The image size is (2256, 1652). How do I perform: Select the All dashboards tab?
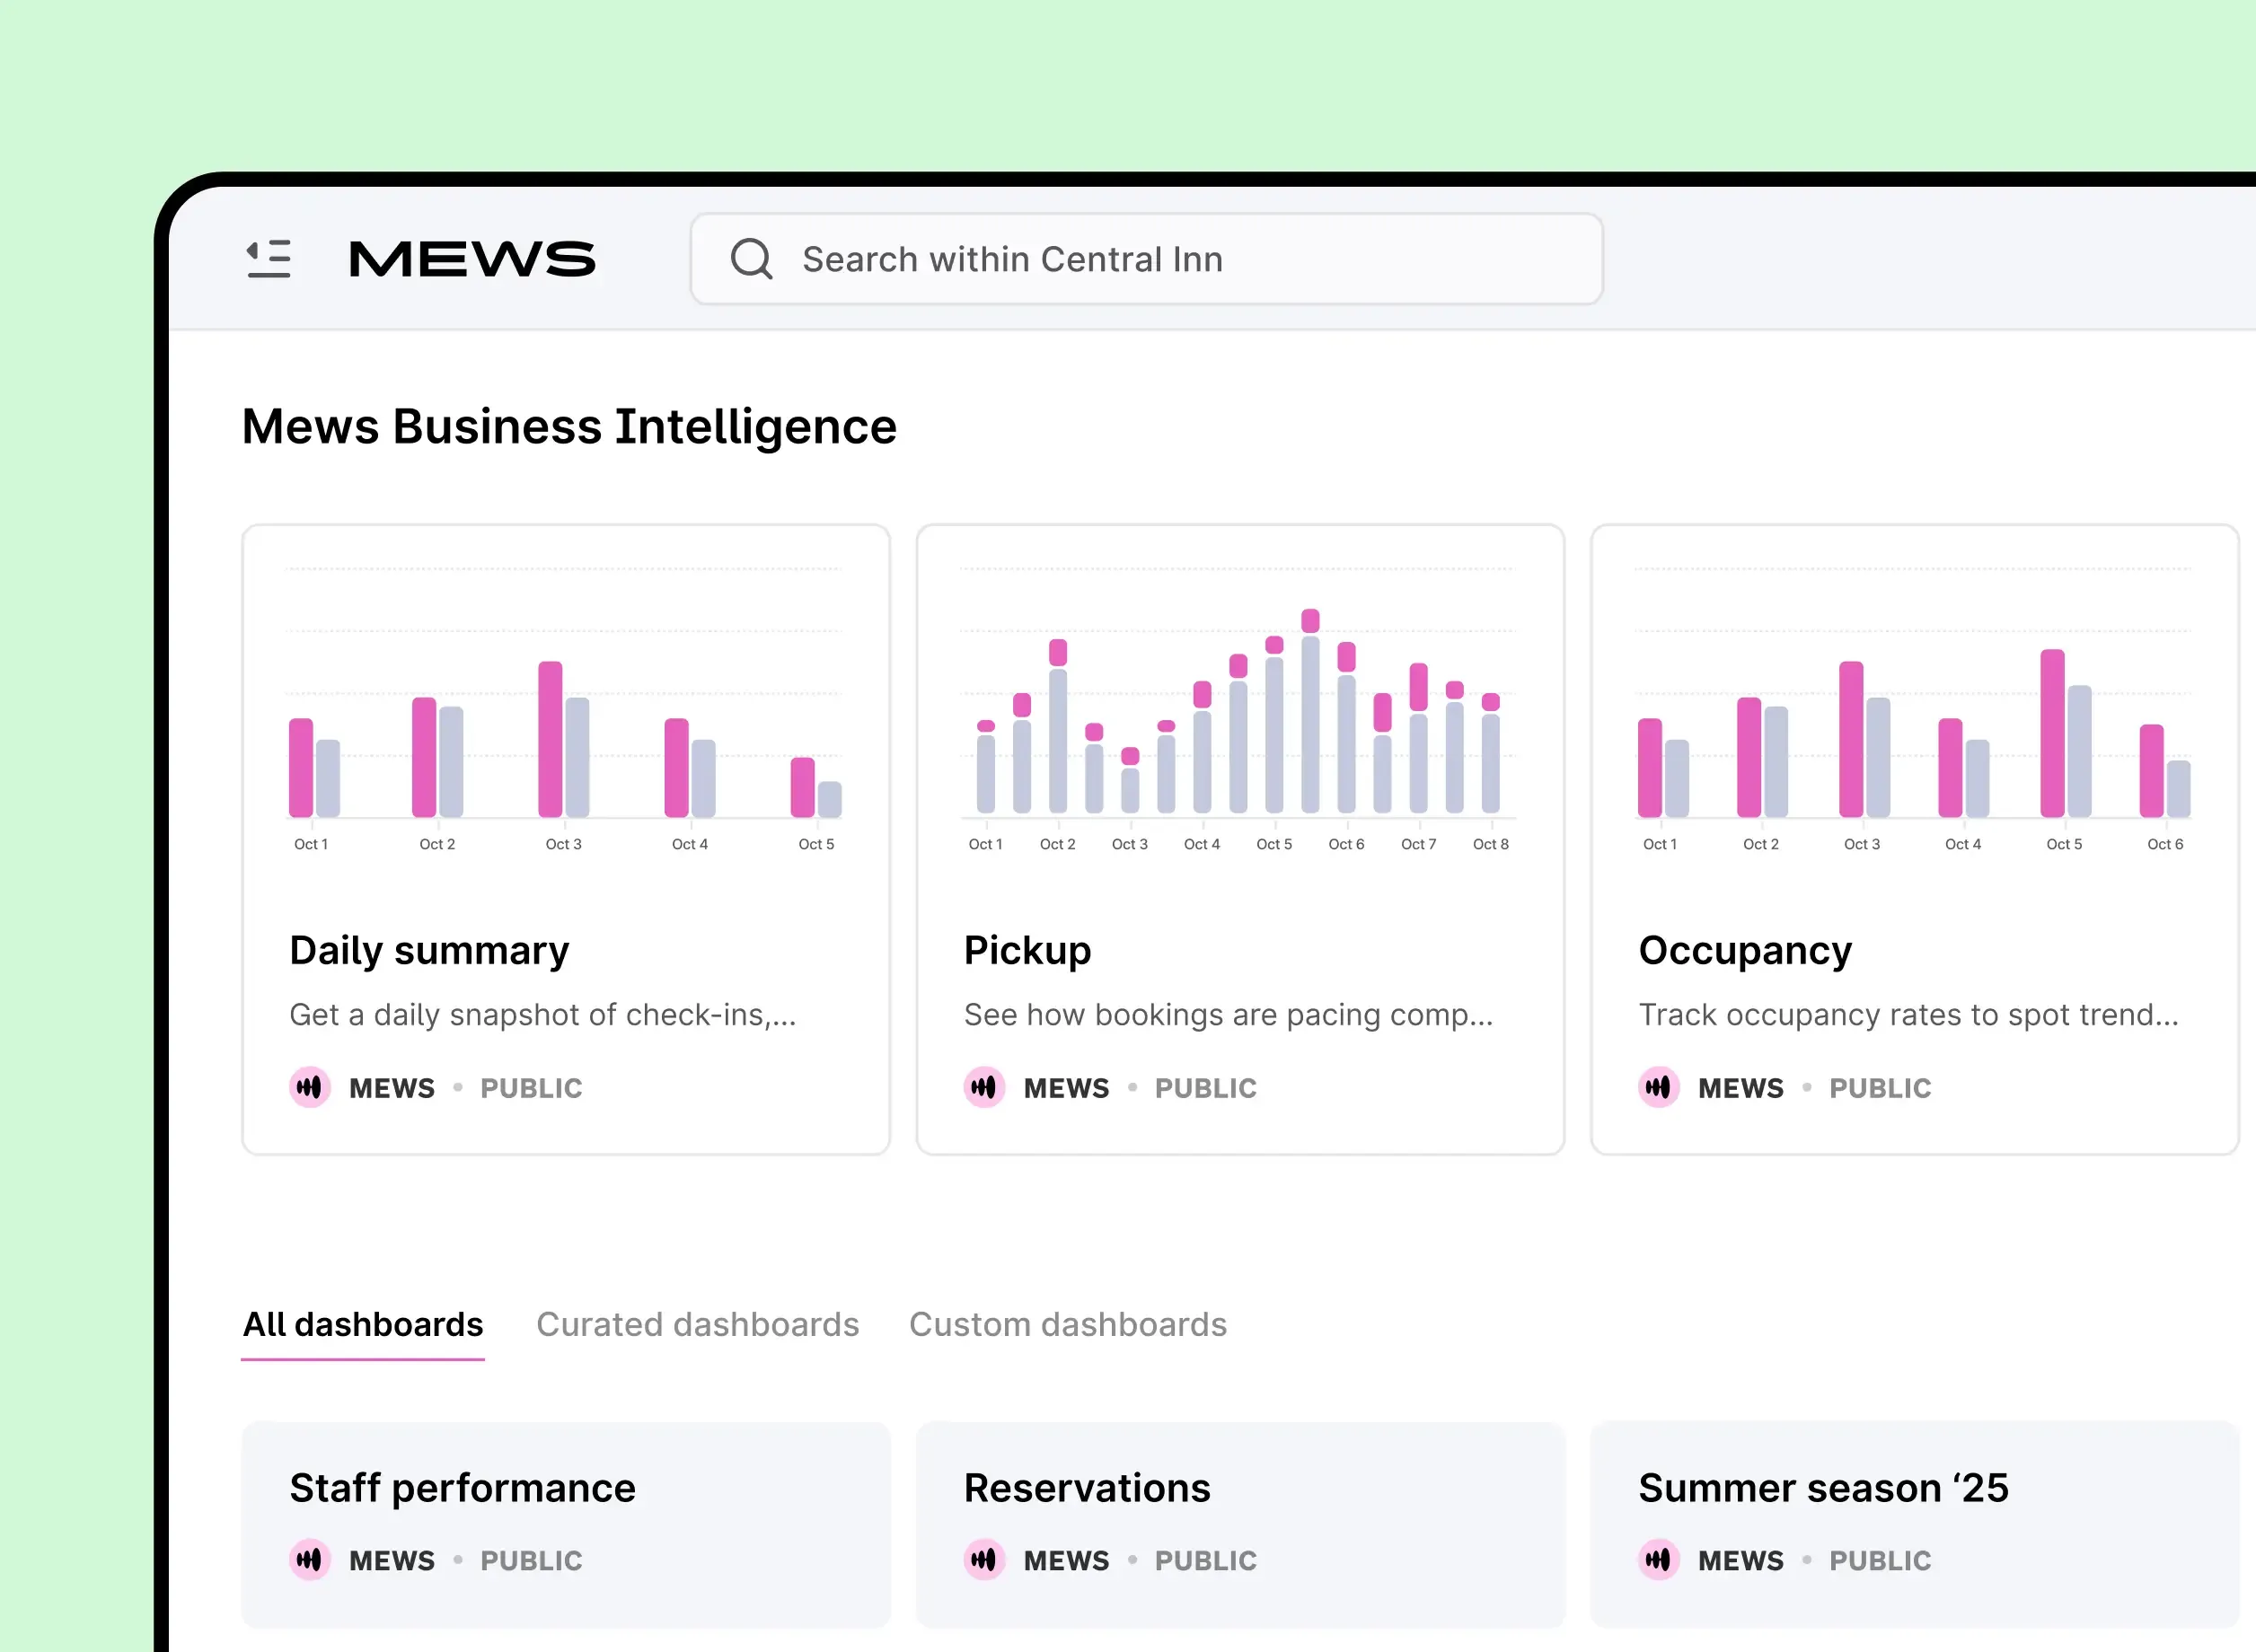click(x=363, y=1324)
